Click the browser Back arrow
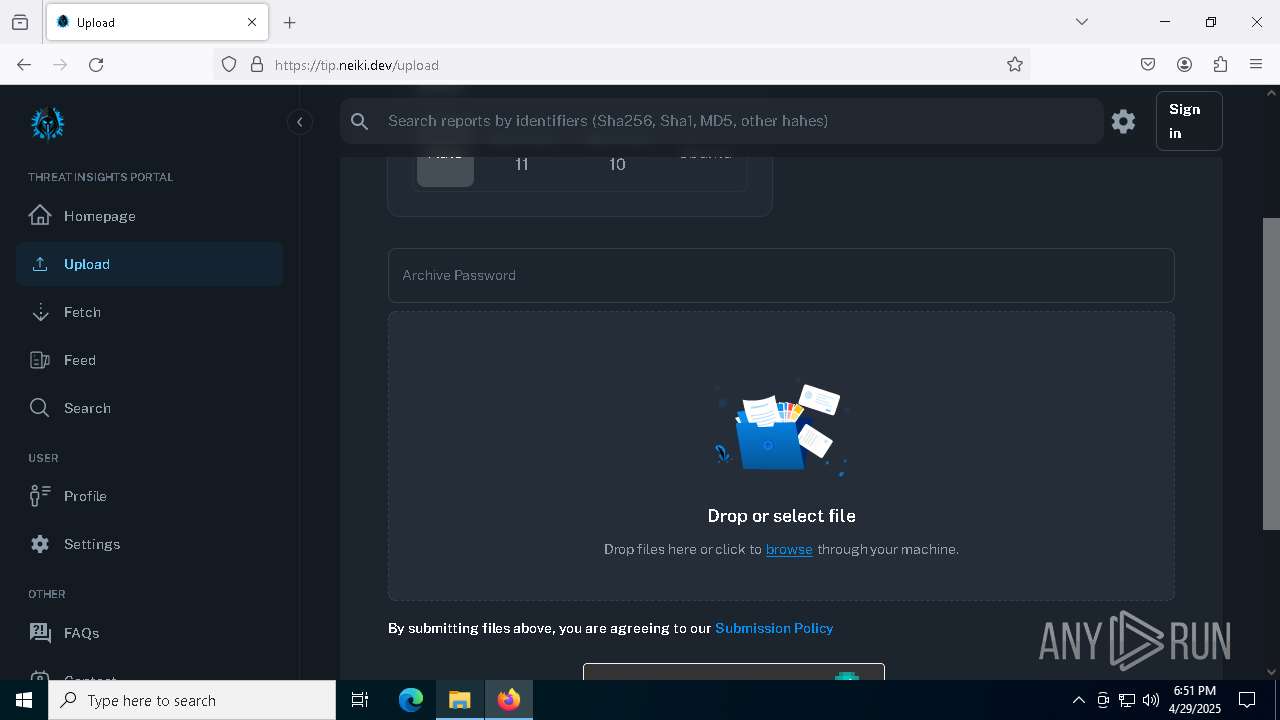 [24, 64]
